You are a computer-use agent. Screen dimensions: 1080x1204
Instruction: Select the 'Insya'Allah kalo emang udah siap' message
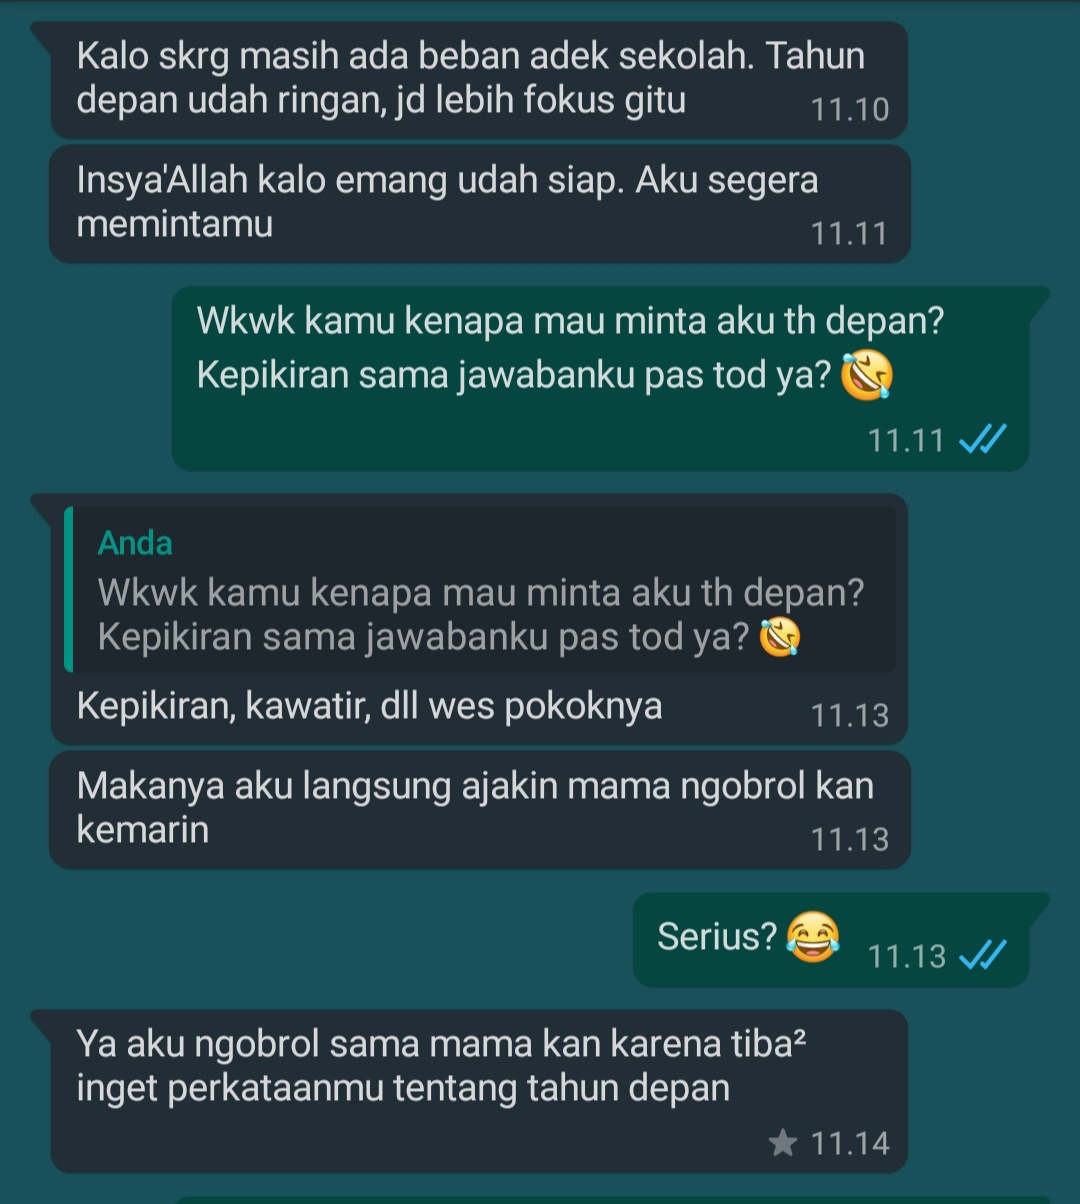click(479, 204)
